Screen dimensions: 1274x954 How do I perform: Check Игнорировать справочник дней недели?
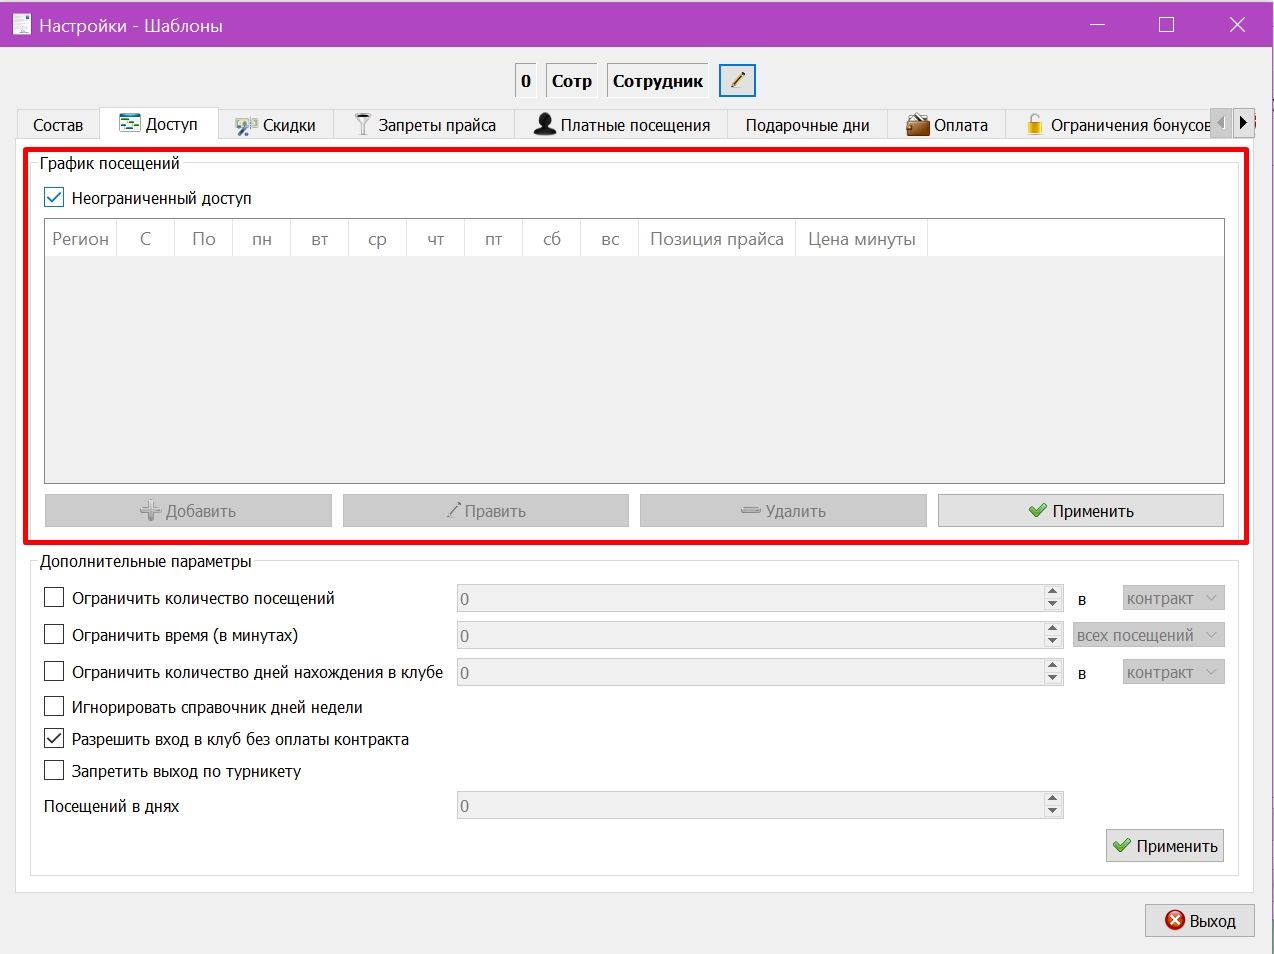[x=54, y=707]
